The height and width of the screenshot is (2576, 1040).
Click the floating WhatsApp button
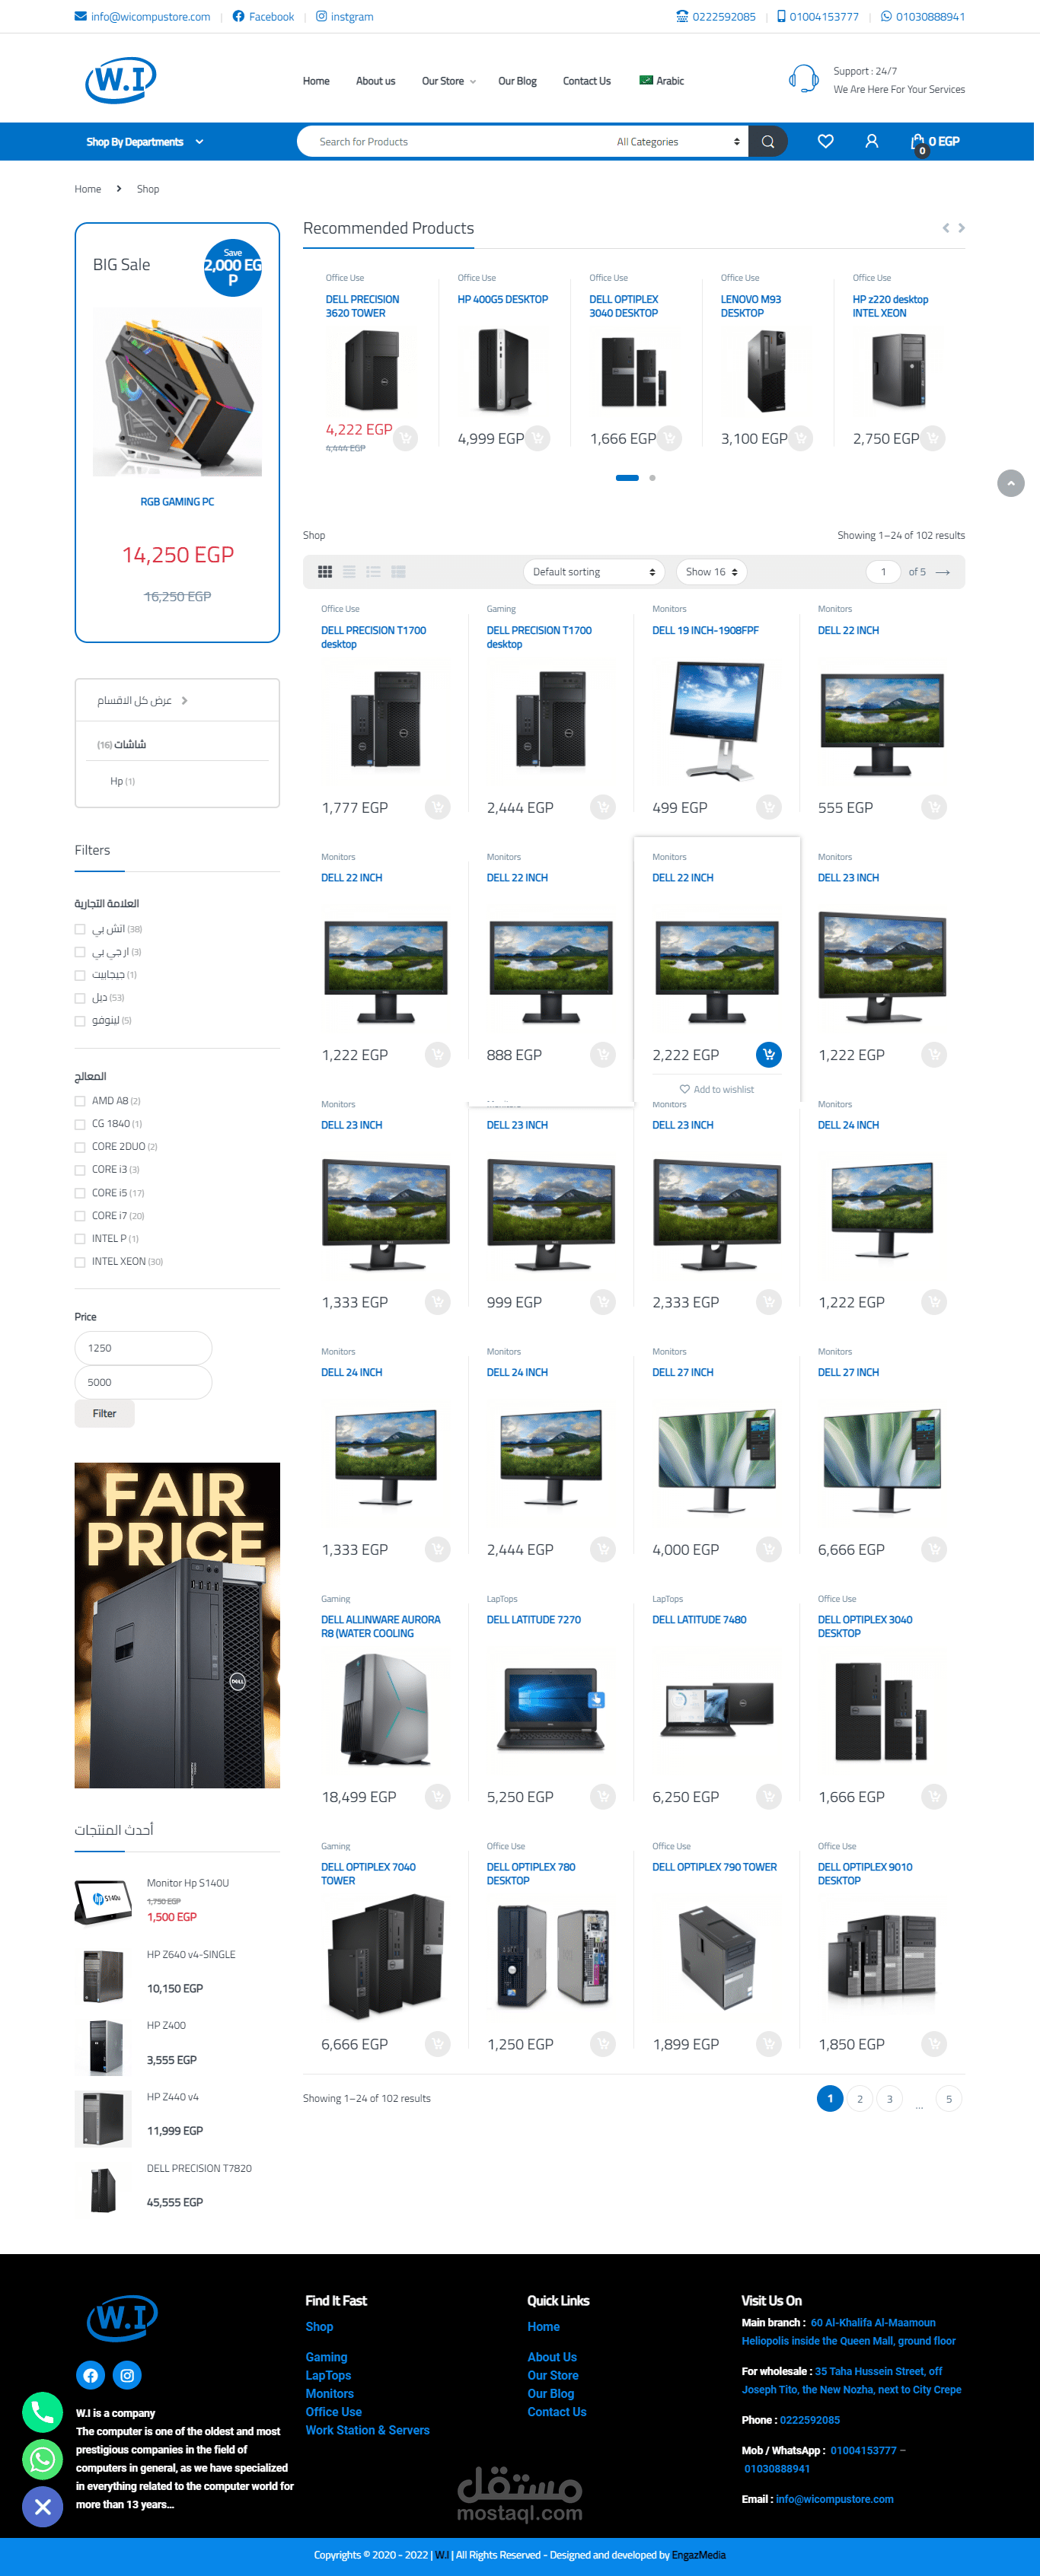42,2459
